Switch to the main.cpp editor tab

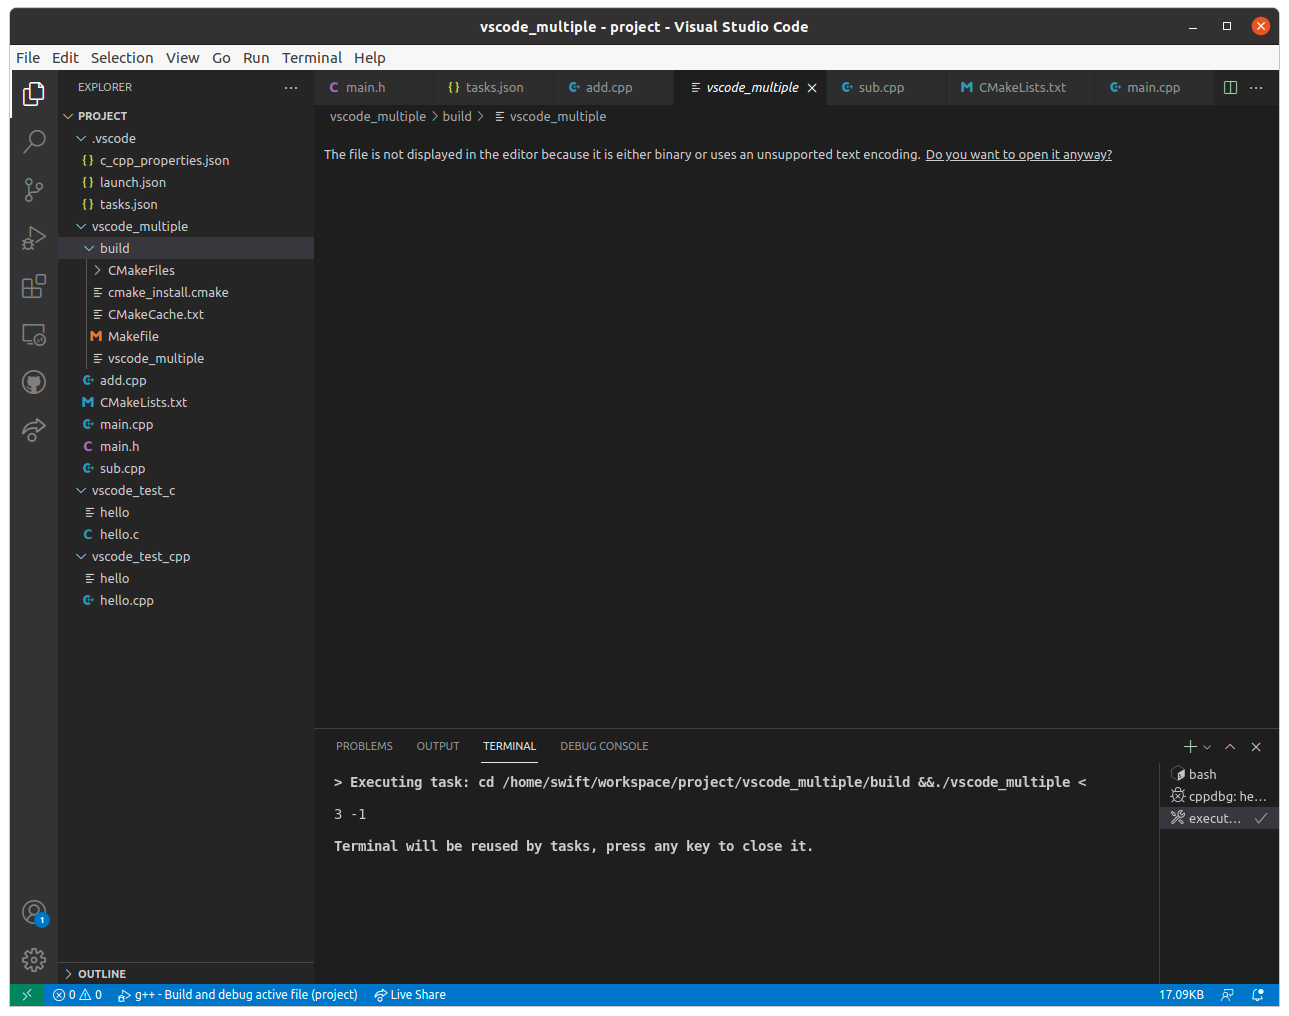click(x=1154, y=88)
